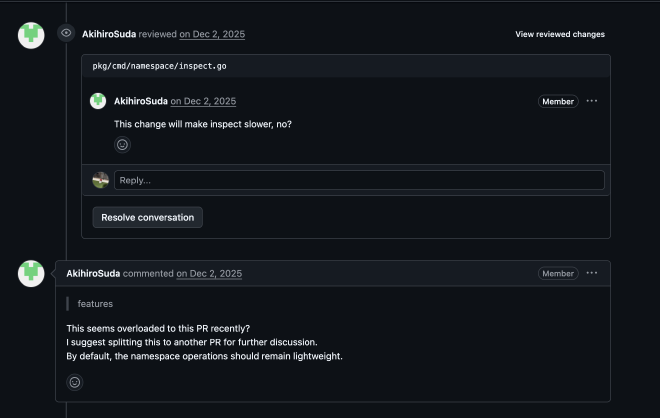This screenshot has width=660, height=418.
Task: Click the AkihiroSuda username in the review header
Action: pyautogui.click(x=109, y=34)
